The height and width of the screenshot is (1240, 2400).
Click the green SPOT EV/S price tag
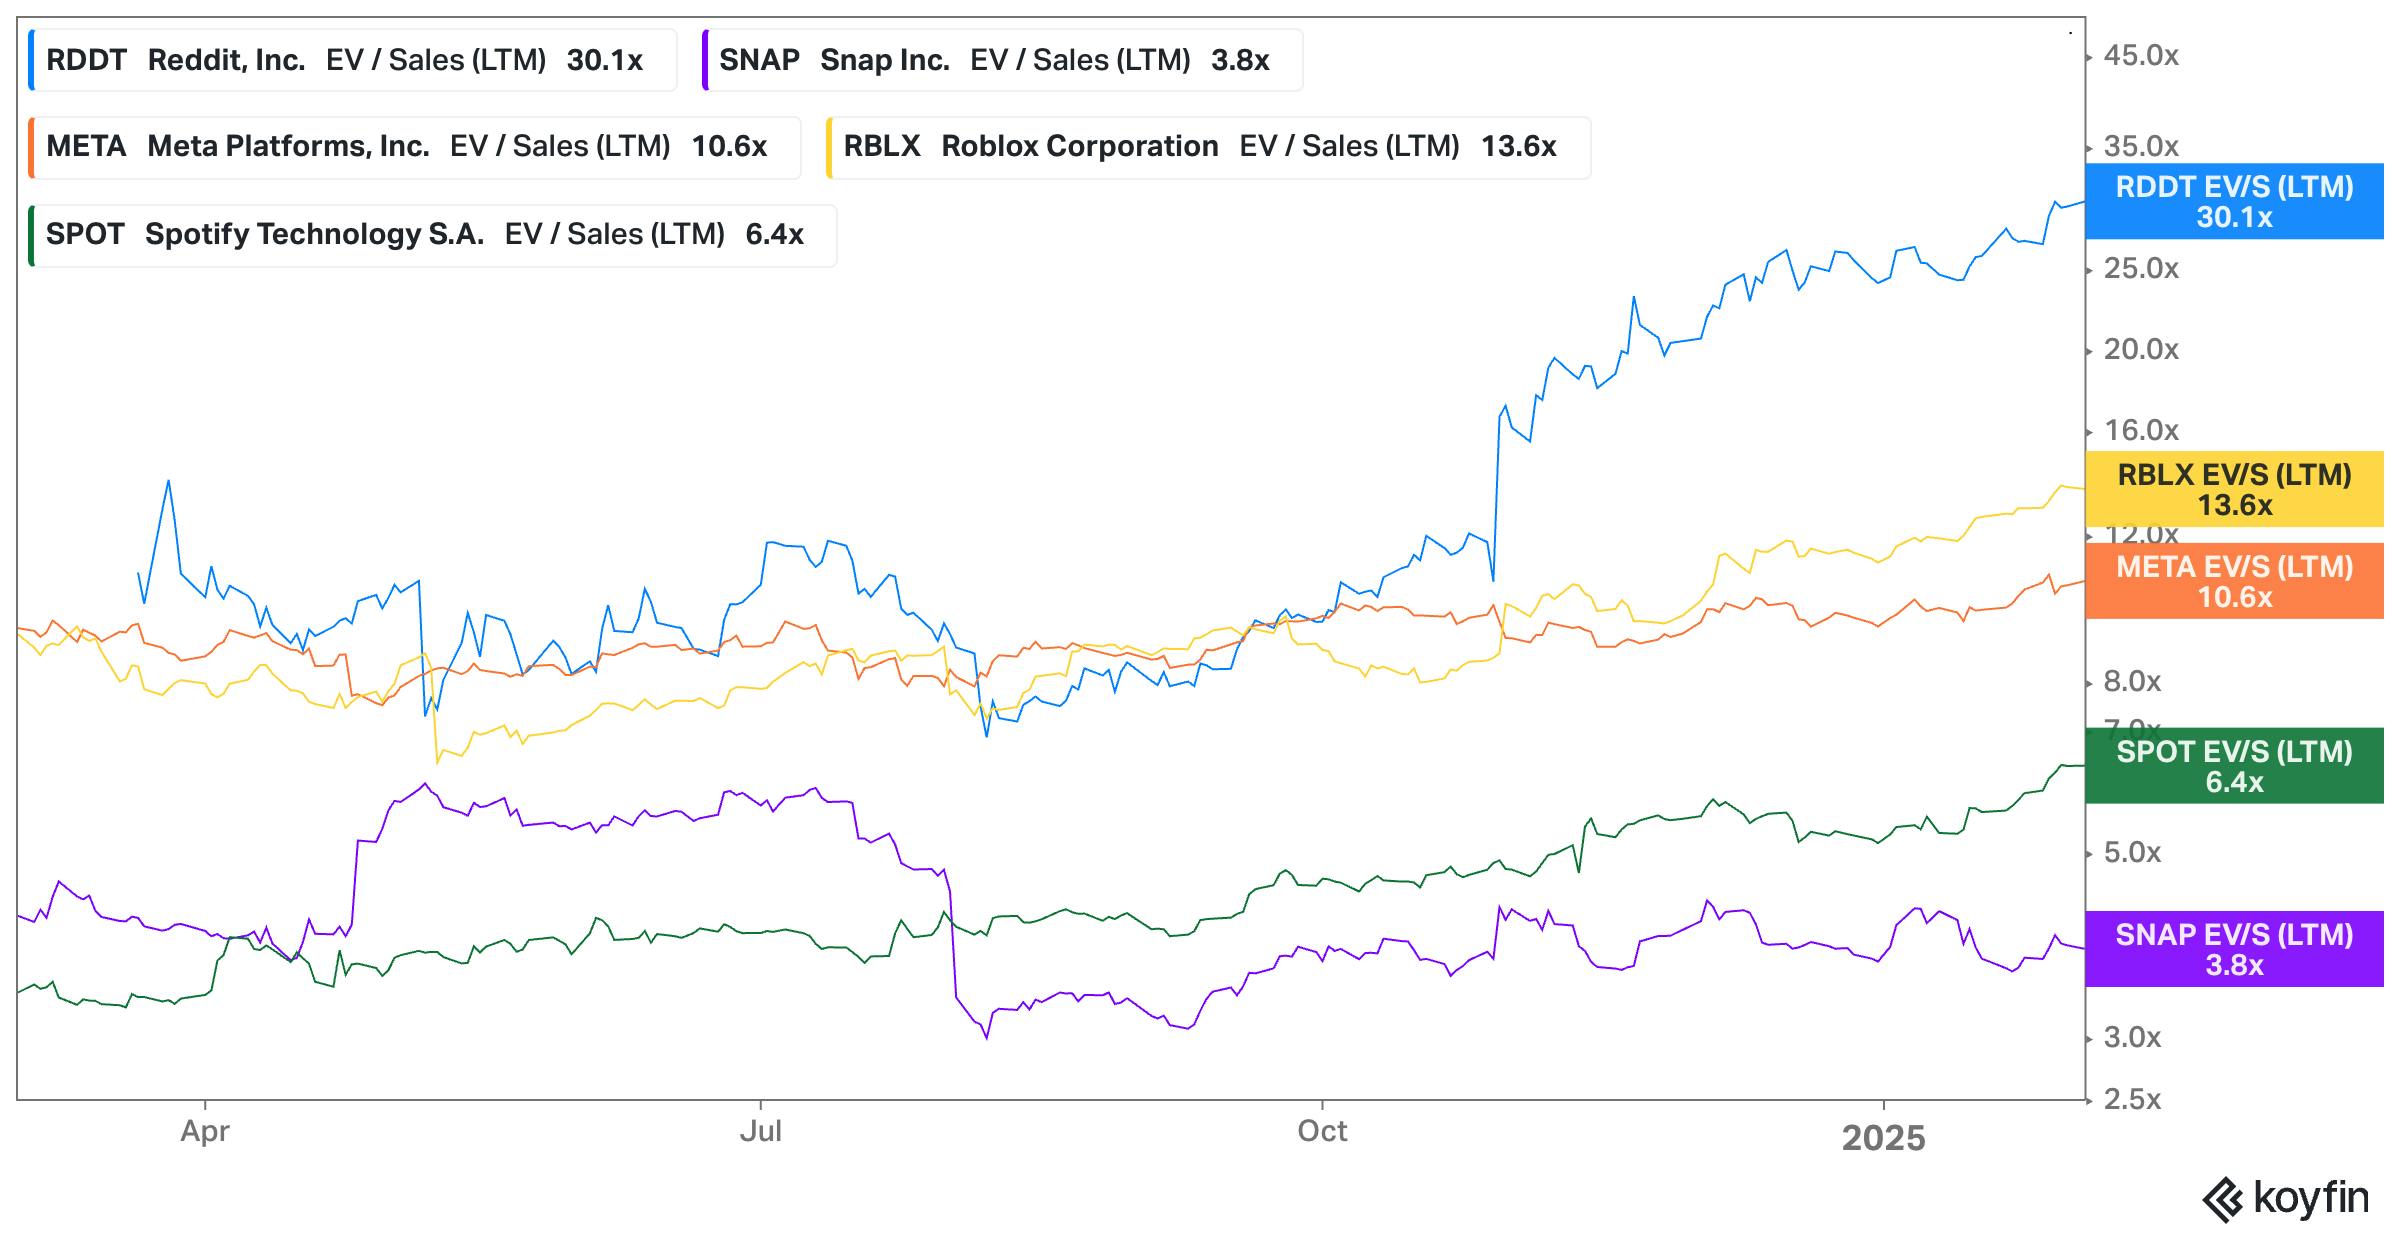[2234, 767]
